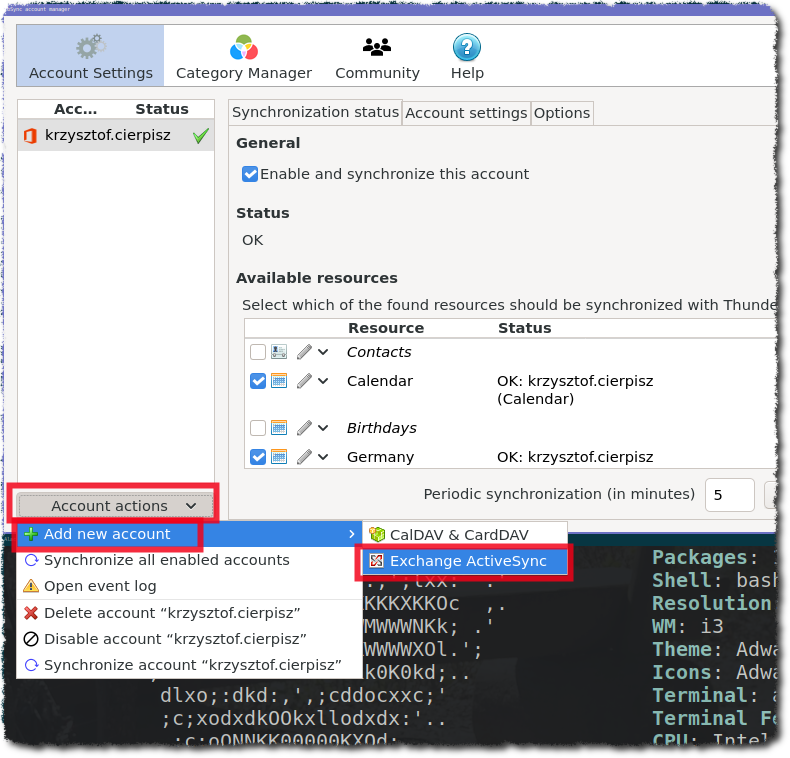The width and height of the screenshot is (790, 758).
Task: Click periodic synchronization minutes field
Action: coord(729,495)
